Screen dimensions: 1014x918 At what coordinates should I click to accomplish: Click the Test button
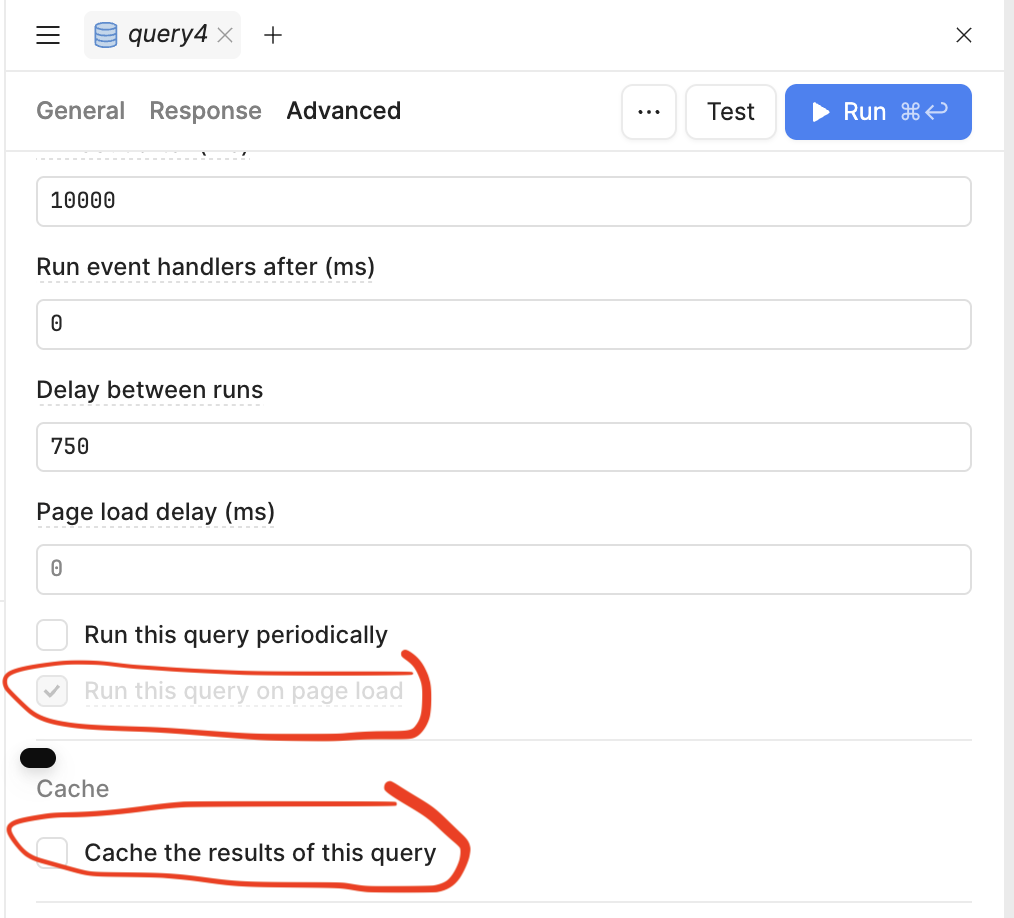(x=730, y=112)
